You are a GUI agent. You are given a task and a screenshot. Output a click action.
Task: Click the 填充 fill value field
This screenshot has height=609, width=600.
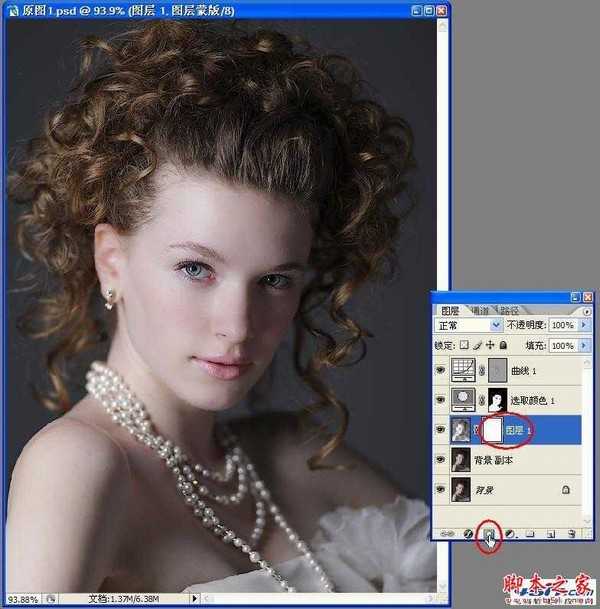(x=563, y=345)
